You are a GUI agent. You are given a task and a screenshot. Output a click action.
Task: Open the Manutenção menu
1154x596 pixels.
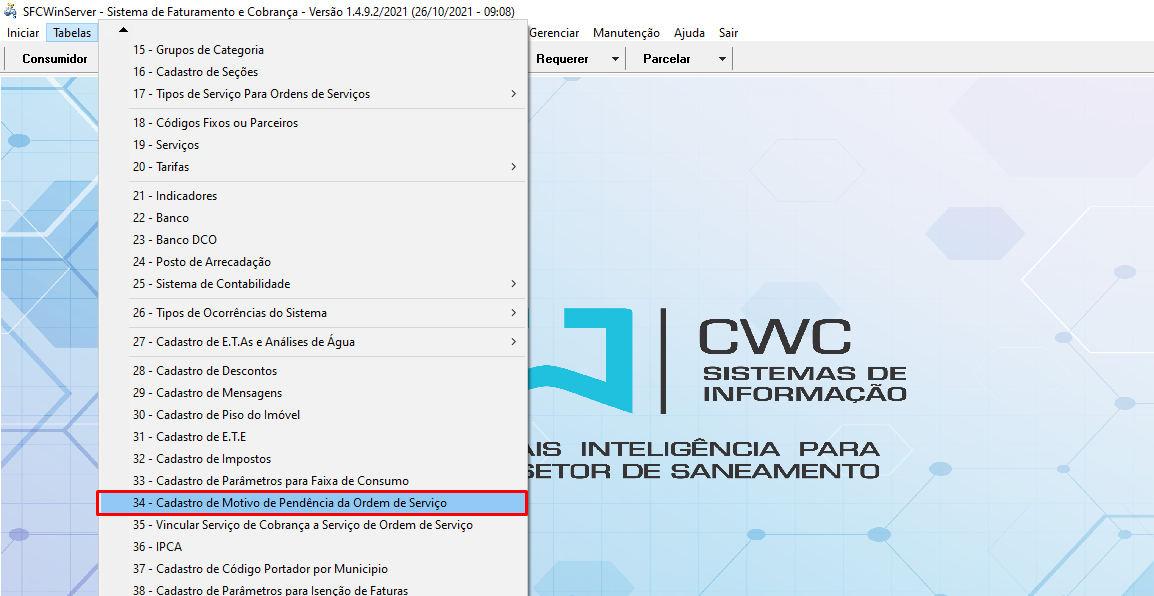click(626, 33)
